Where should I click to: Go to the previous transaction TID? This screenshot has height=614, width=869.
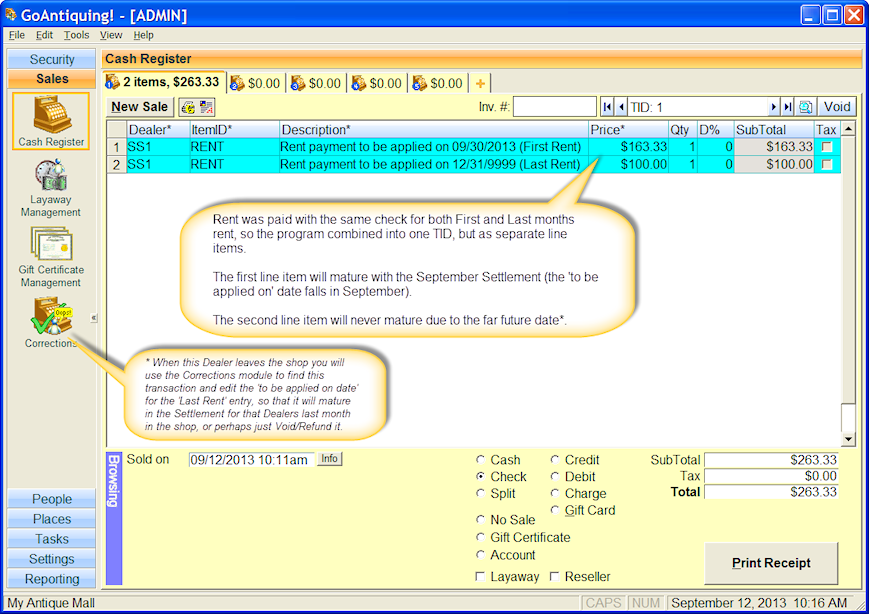pyautogui.click(x=622, y=107)
